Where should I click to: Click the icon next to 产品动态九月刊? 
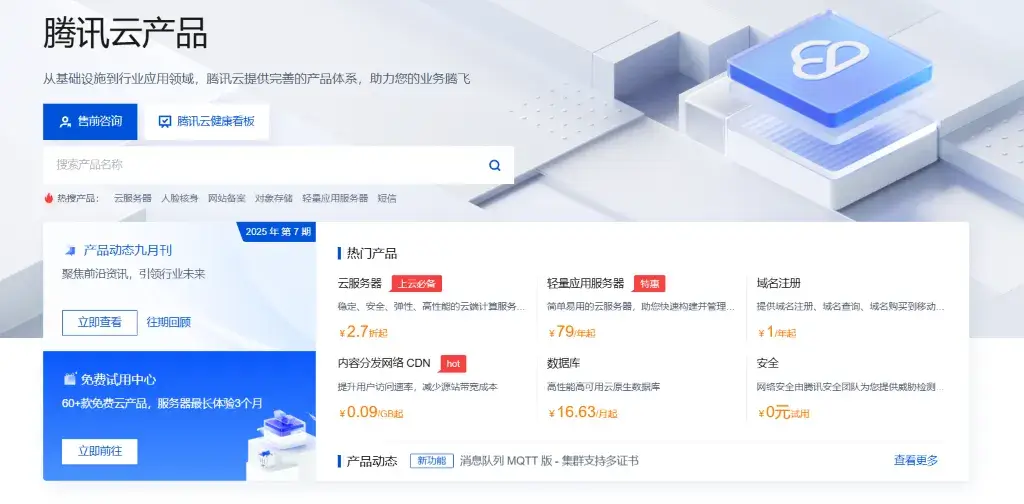[x=71, y=250]
